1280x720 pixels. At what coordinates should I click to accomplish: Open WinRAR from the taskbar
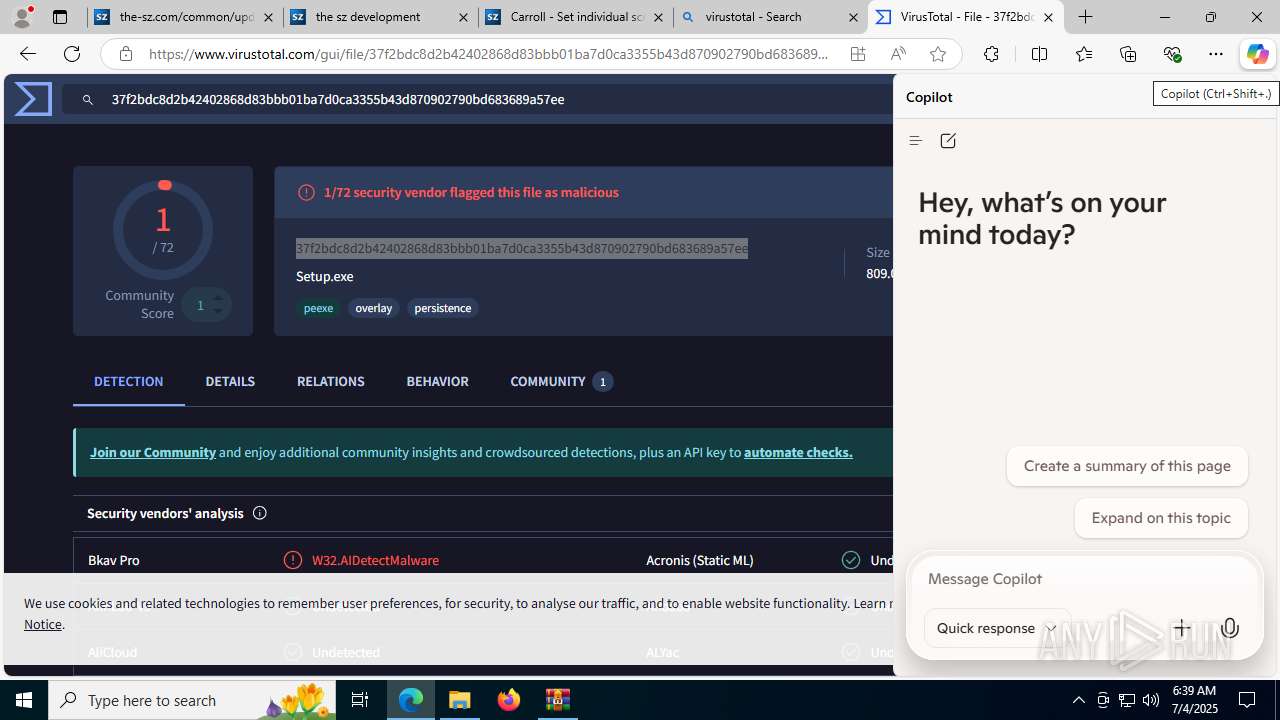point(558,700)
